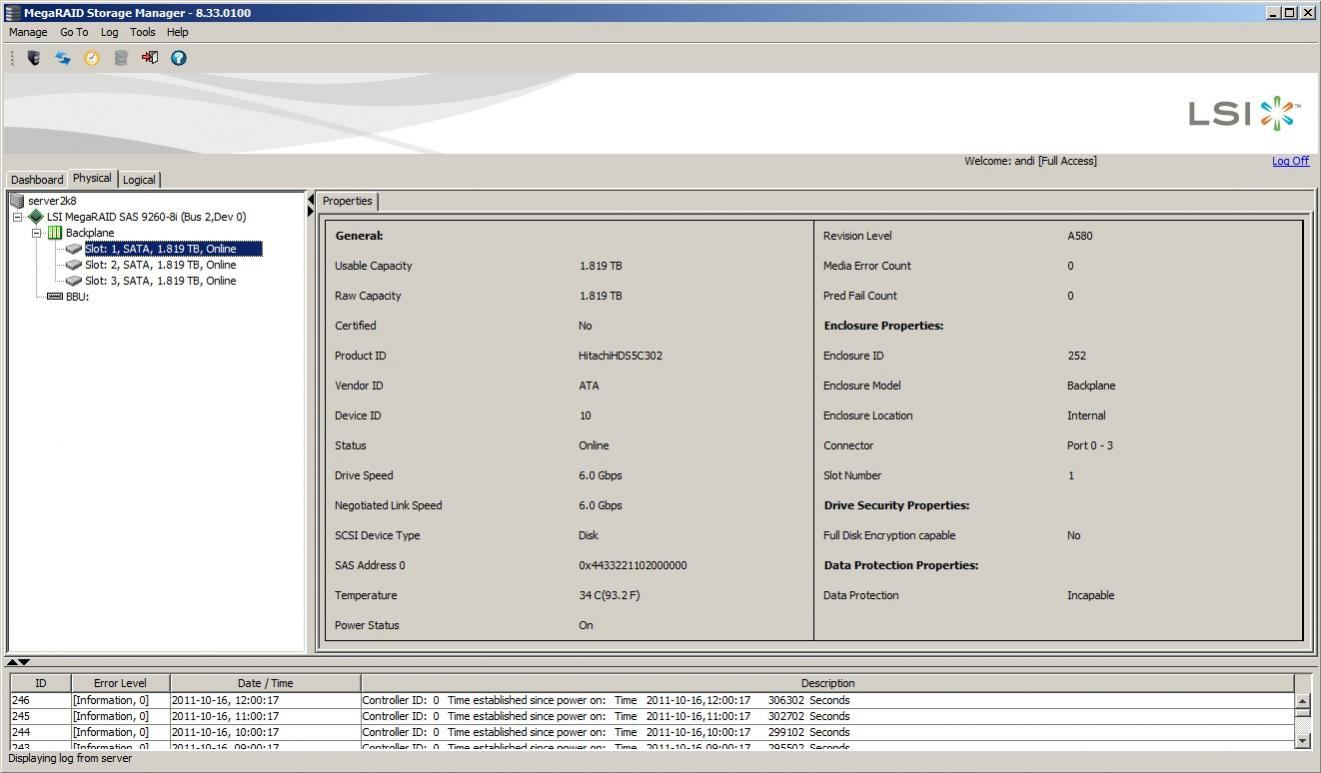Screen dimensions: 1321x773
Task: Click the Slot 1 drive icon
Action: tap(74, 249)
